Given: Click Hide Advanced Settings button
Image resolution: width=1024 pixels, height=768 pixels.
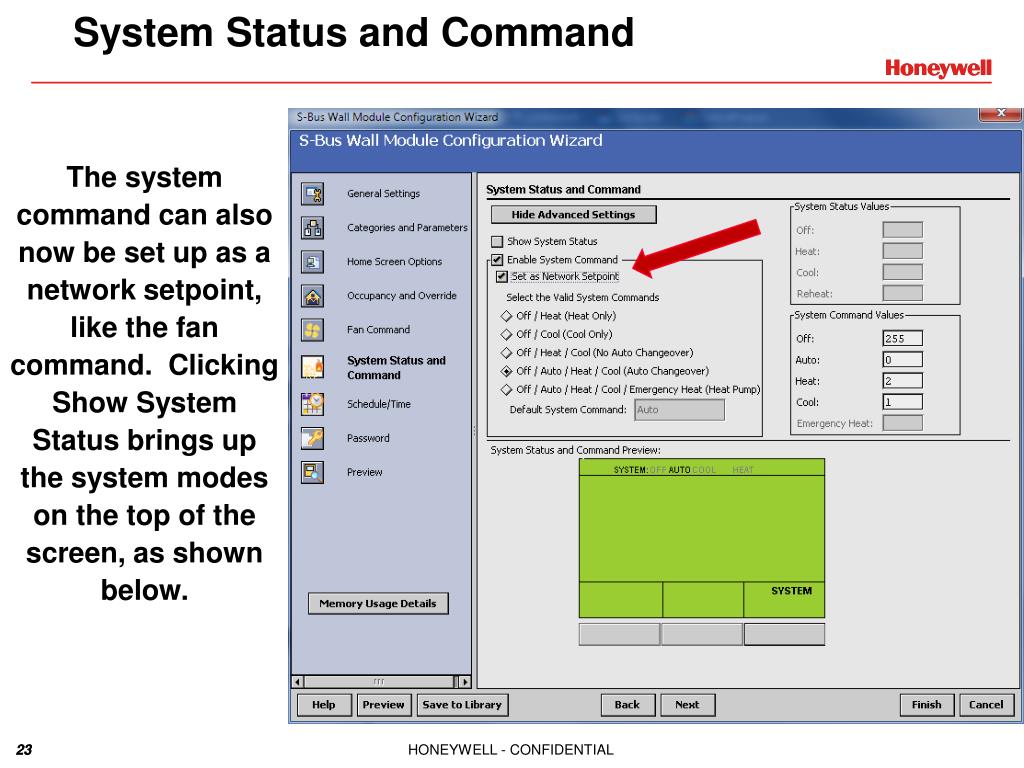Looking at the screenshot, I should tap(573, 214).
